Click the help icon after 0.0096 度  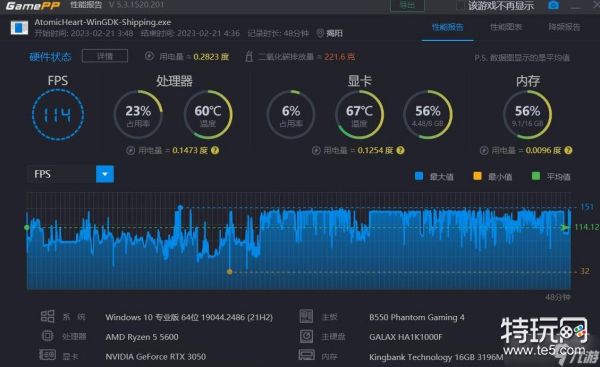tap(568, 150)
